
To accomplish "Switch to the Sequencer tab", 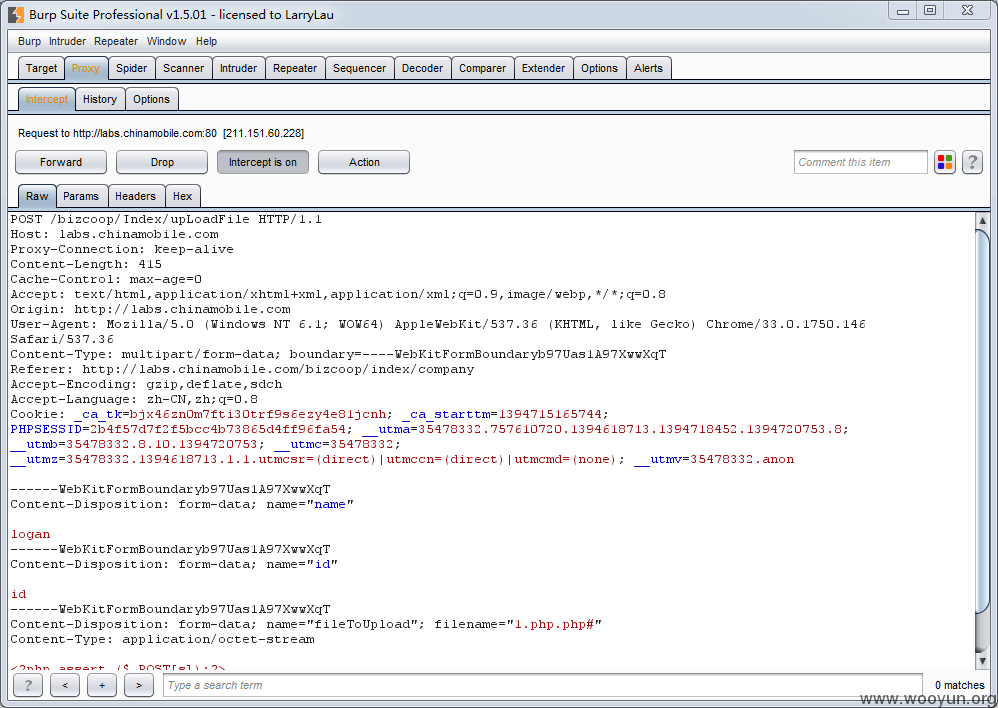I will 360,68.
